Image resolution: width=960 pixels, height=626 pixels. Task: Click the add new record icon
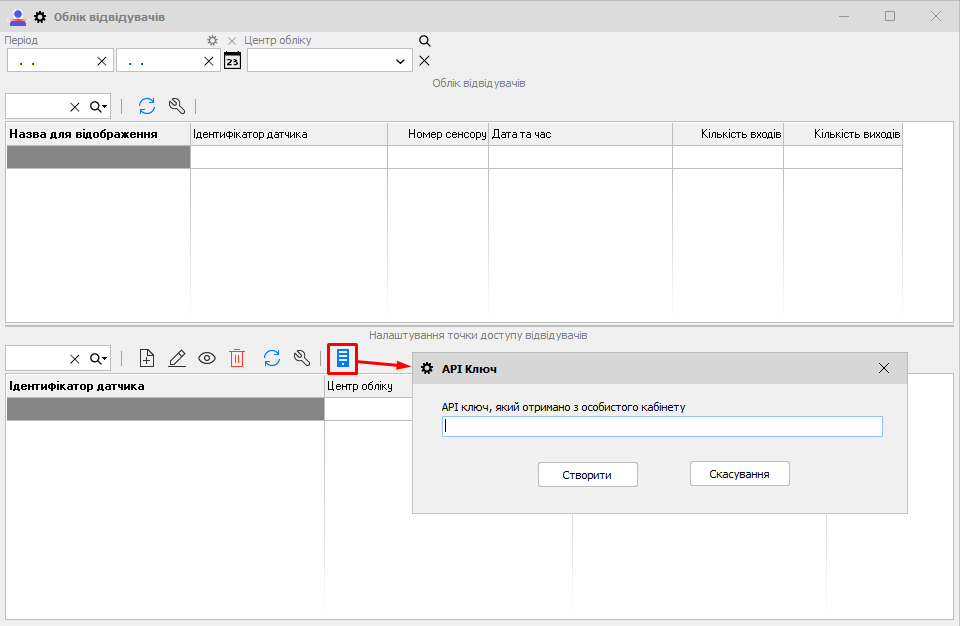tap(147, 358)
